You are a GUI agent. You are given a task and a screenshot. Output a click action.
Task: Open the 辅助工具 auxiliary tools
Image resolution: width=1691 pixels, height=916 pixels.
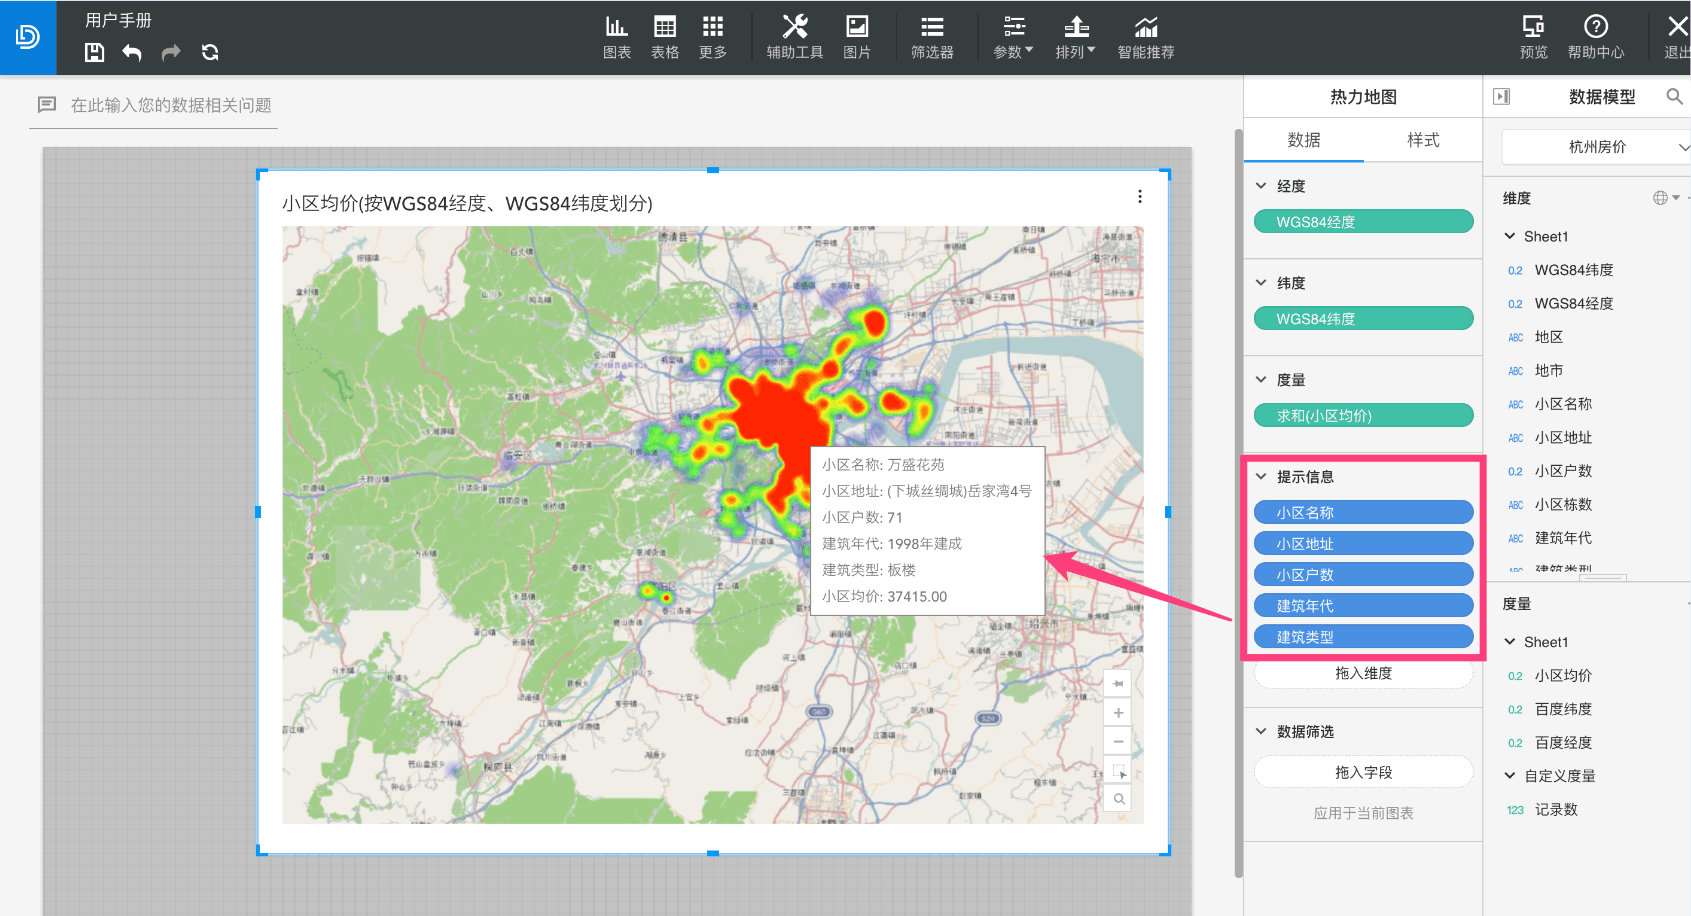pos(795,37)
